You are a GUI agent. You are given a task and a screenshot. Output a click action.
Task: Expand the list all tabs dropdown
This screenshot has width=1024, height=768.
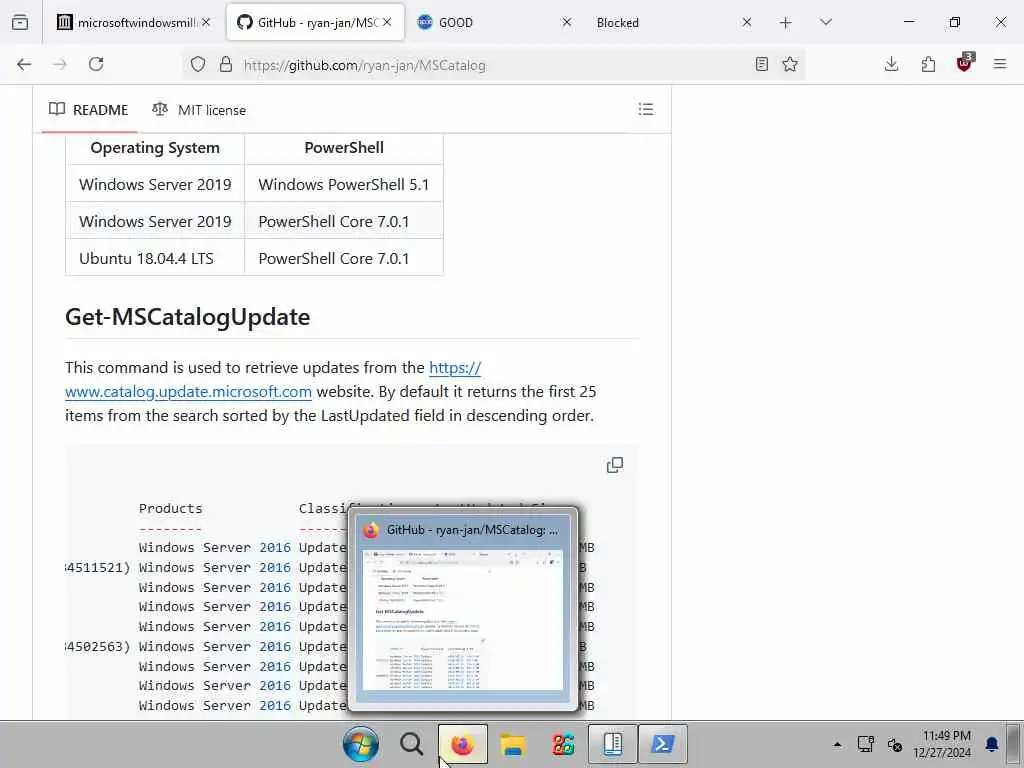pyautogui.click(x=825, y=22)
